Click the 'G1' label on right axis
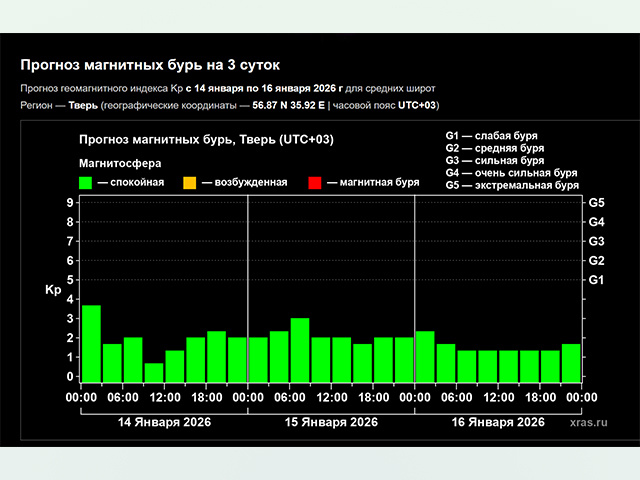Viewport: 640px width, 480px height. pos(596,280)
